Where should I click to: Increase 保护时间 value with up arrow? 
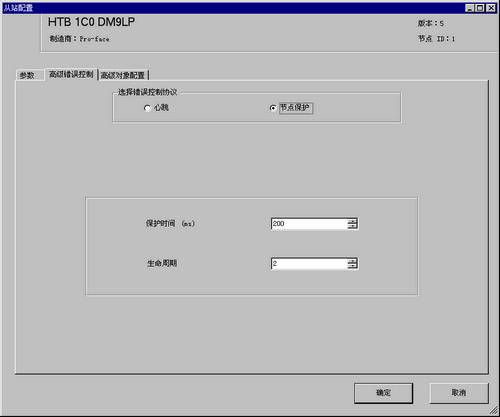click(x=352, y=221)
